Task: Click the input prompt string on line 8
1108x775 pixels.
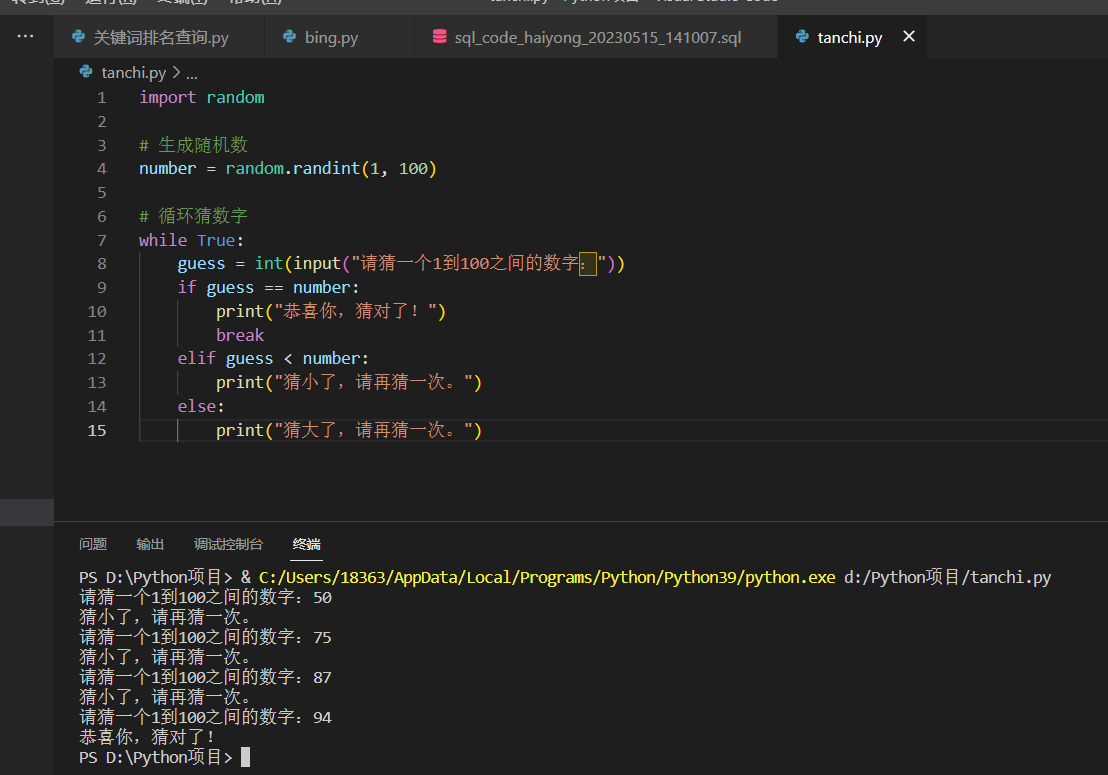Action: pyautogui.click(x=478, y=264)
